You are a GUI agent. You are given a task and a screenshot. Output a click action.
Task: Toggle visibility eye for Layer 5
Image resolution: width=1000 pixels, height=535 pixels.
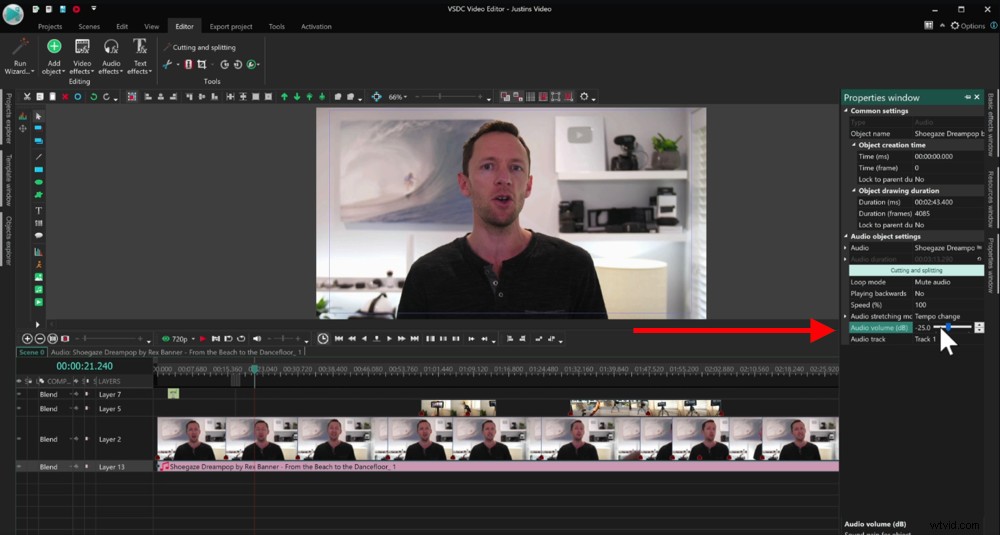[x=19, y=409]
